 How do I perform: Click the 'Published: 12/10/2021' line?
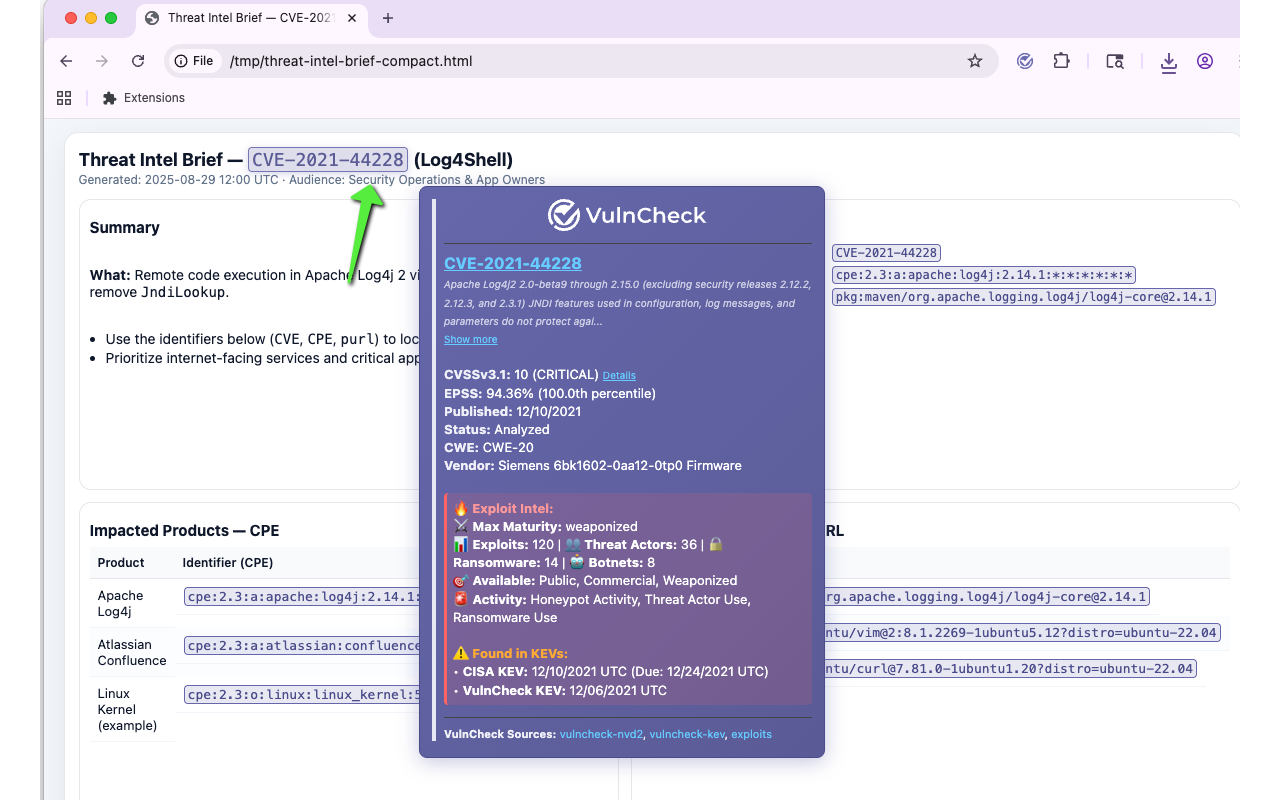pyautogui.click(x=512, y=411)
